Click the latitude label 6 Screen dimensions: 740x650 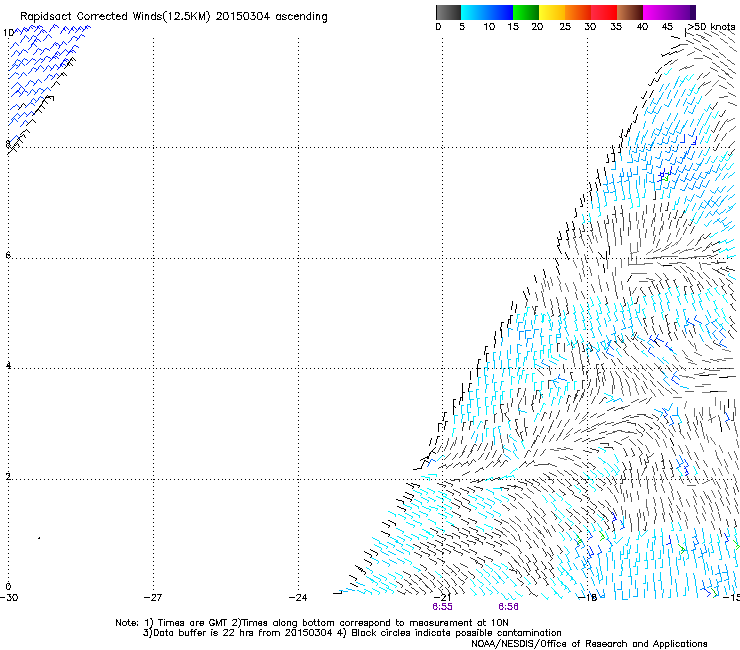[x=8, y=255]
